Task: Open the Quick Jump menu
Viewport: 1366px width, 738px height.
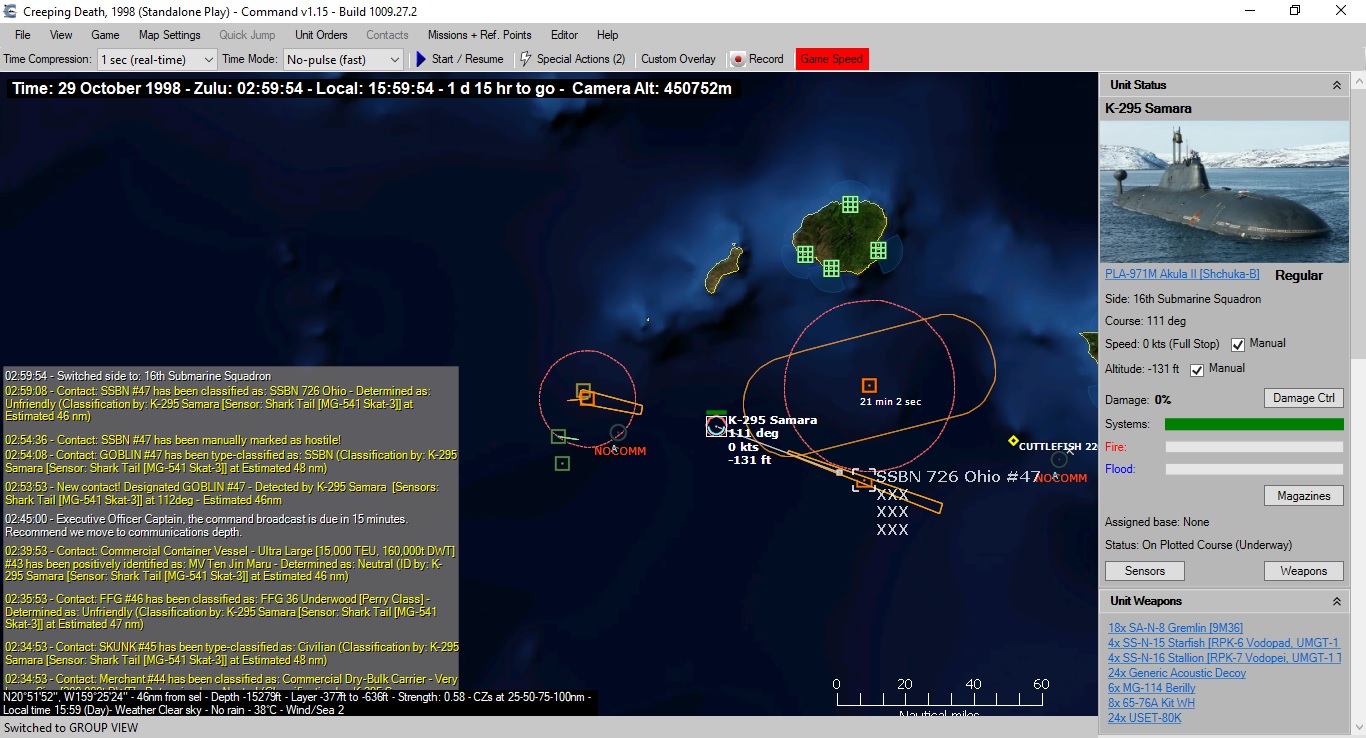Action: coord(247,35)
